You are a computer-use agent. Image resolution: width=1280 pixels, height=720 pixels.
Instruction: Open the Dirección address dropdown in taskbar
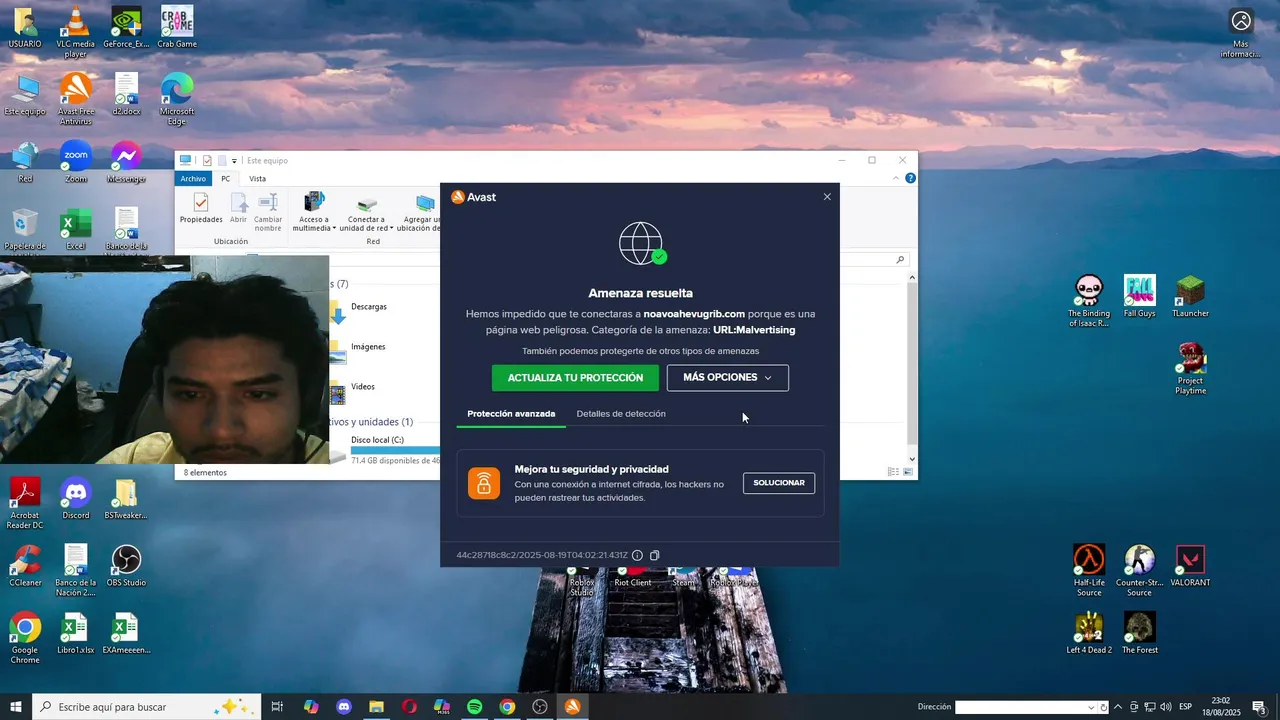pyautogui.click(x=1090, y=707)
